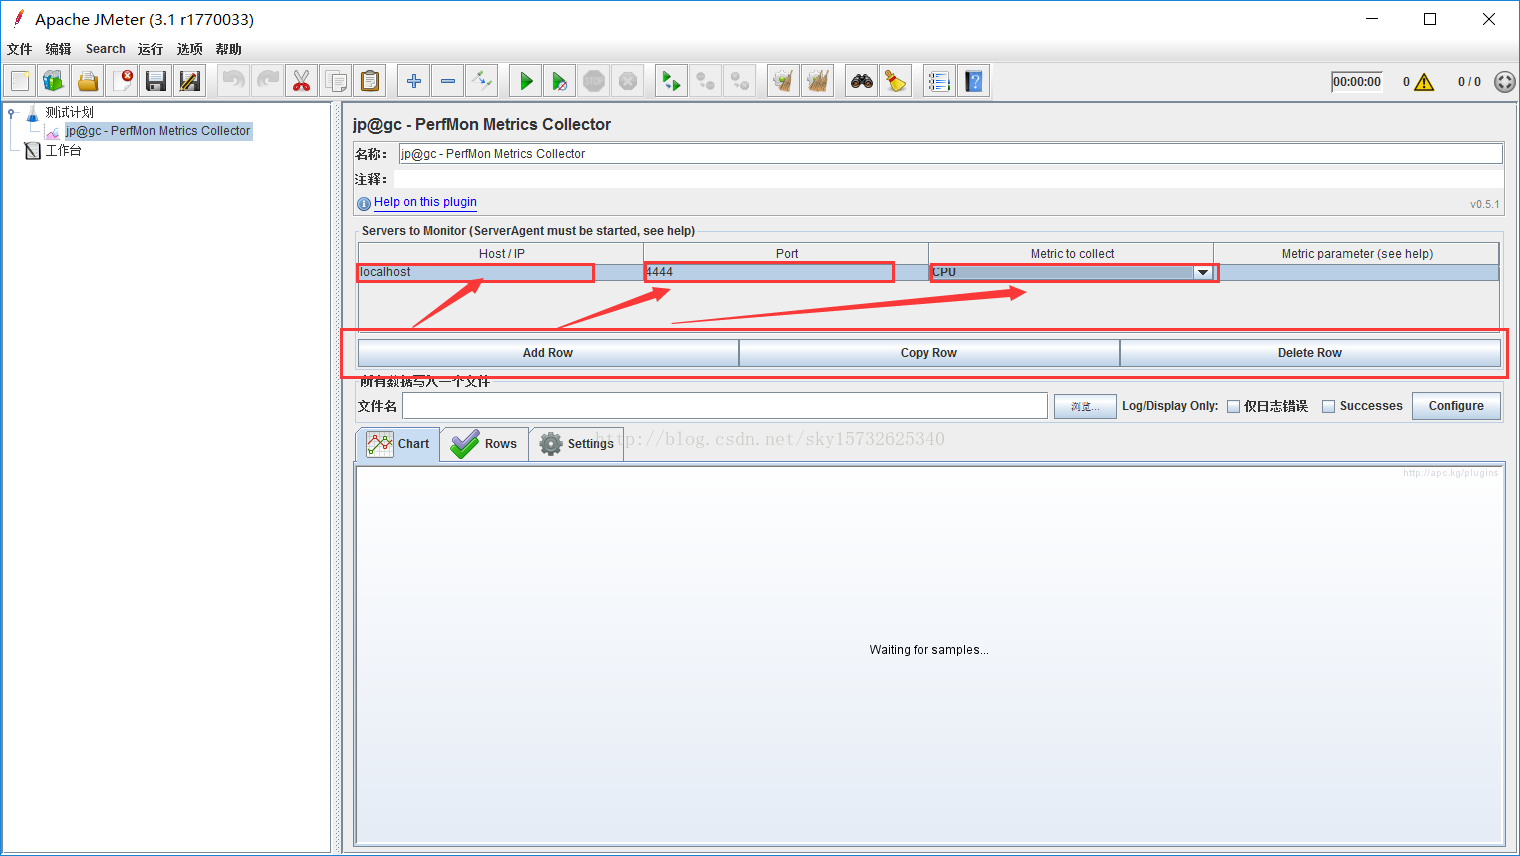The image size is (1520, 856).
Task: Expand all tree nodes with plus icon
Action: point(414,81)
